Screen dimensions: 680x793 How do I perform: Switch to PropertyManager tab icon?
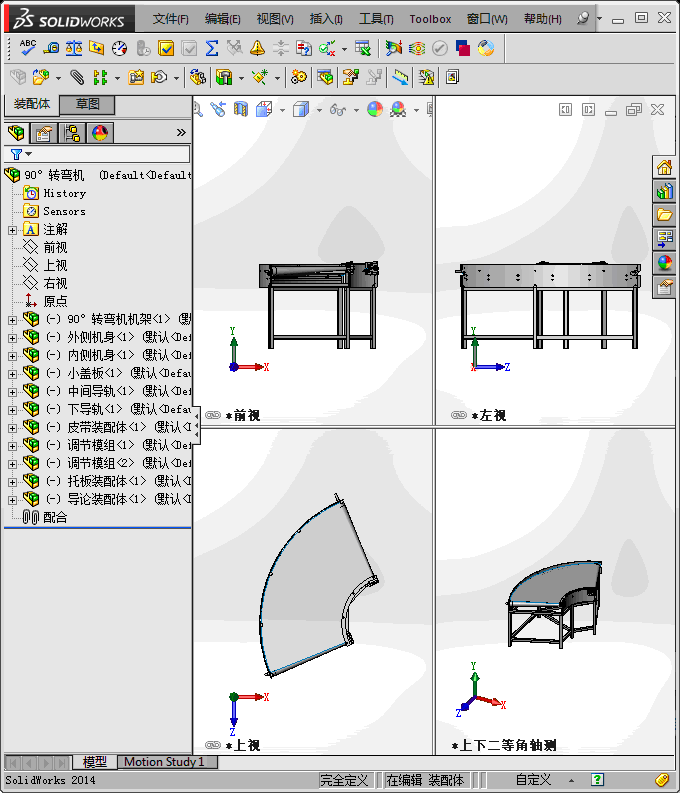(x=44, y=133)
